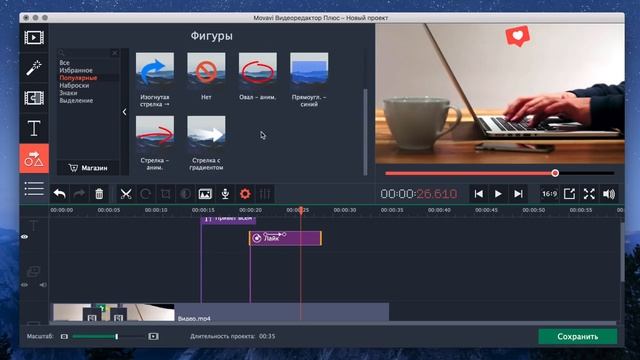Image resolution: width=640 pixels, height=360 pixels.
Task: Open the Titles text tab
Action: 34,128
